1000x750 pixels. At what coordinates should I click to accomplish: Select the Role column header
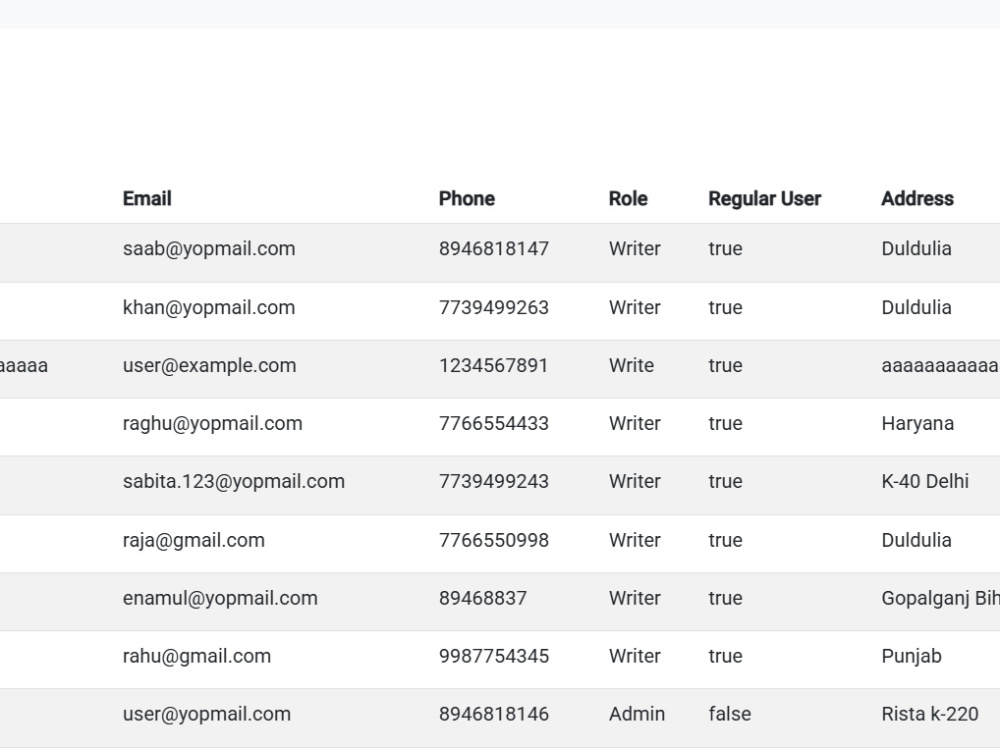[x=628, y=198]
